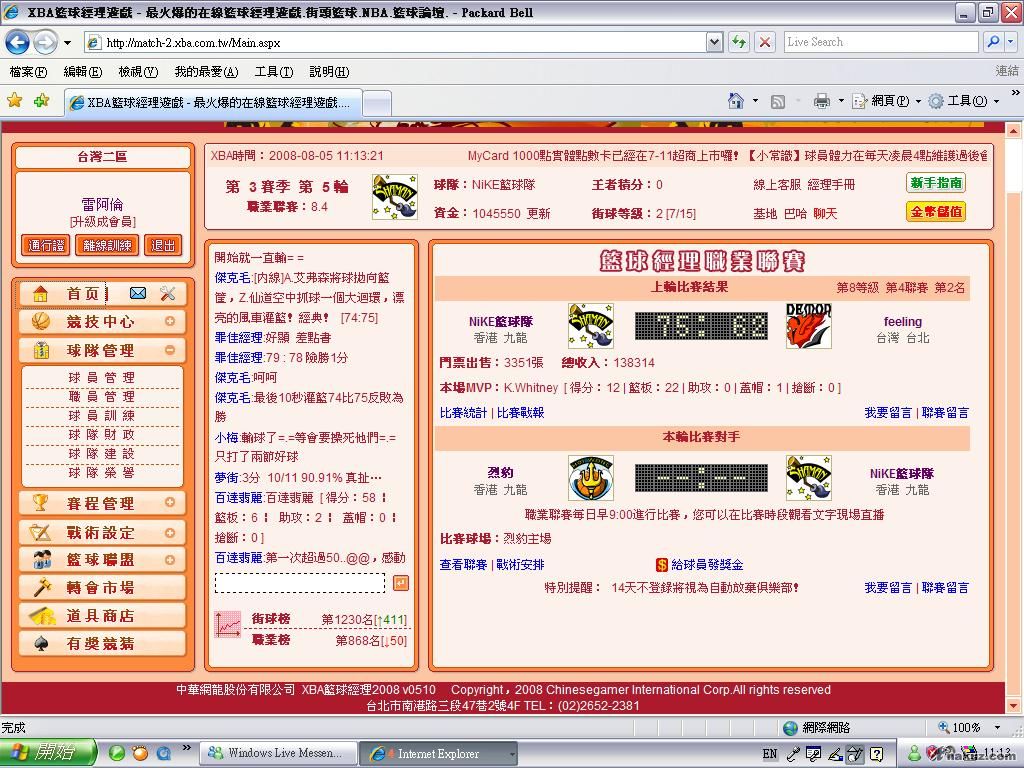This screenshot has height=768, width=1024.
Task: Click the Add to Favorites star-plus icon
Action: point(42,101)
